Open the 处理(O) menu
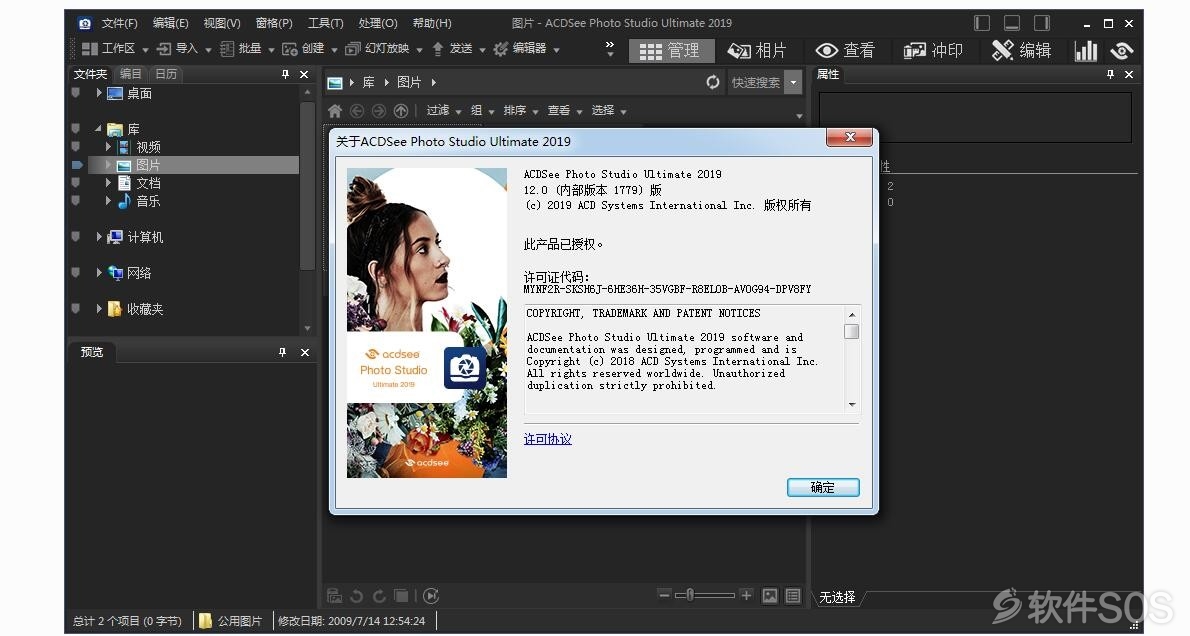The width and height of the screenshot is (1190, 636). pos(377,24)
